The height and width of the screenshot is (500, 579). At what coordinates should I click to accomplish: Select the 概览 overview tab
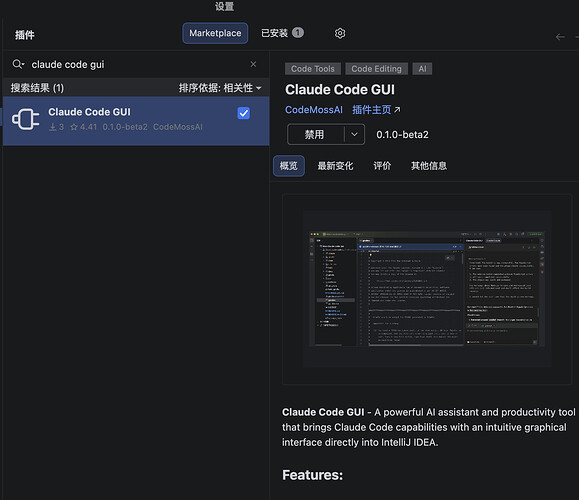[x=289, y=166]
